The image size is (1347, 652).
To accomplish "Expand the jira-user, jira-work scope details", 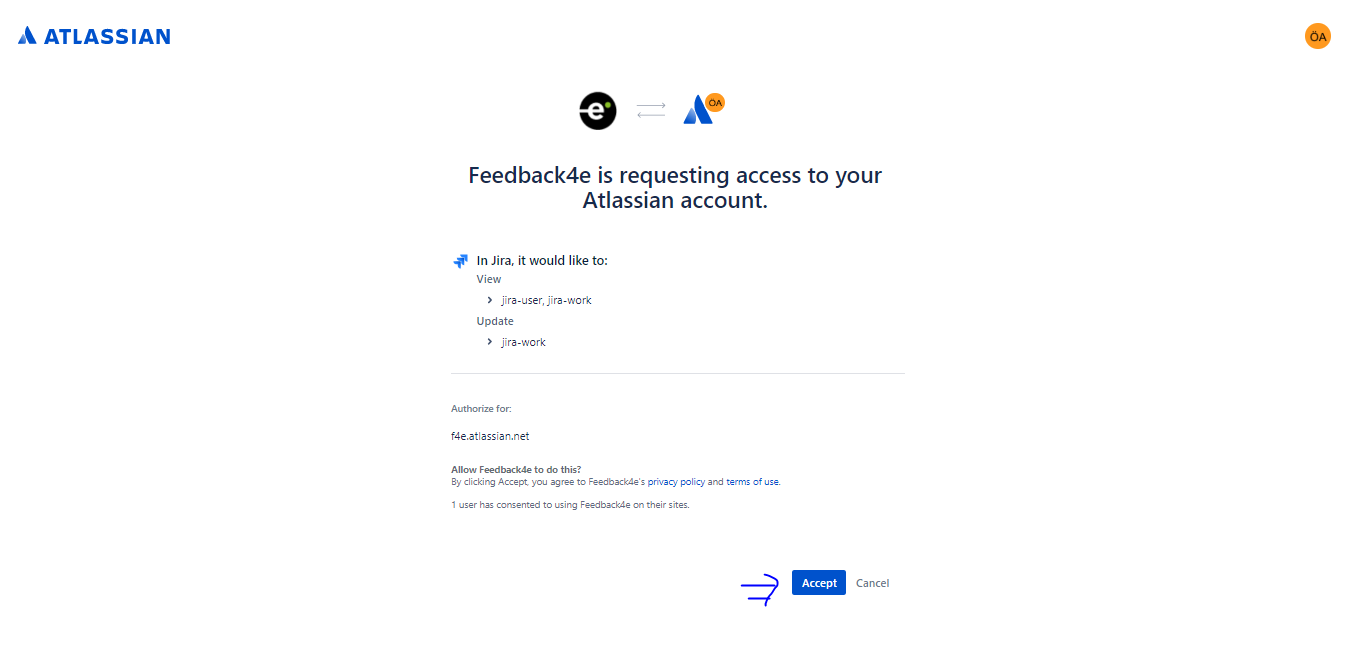I will point(546,300).
